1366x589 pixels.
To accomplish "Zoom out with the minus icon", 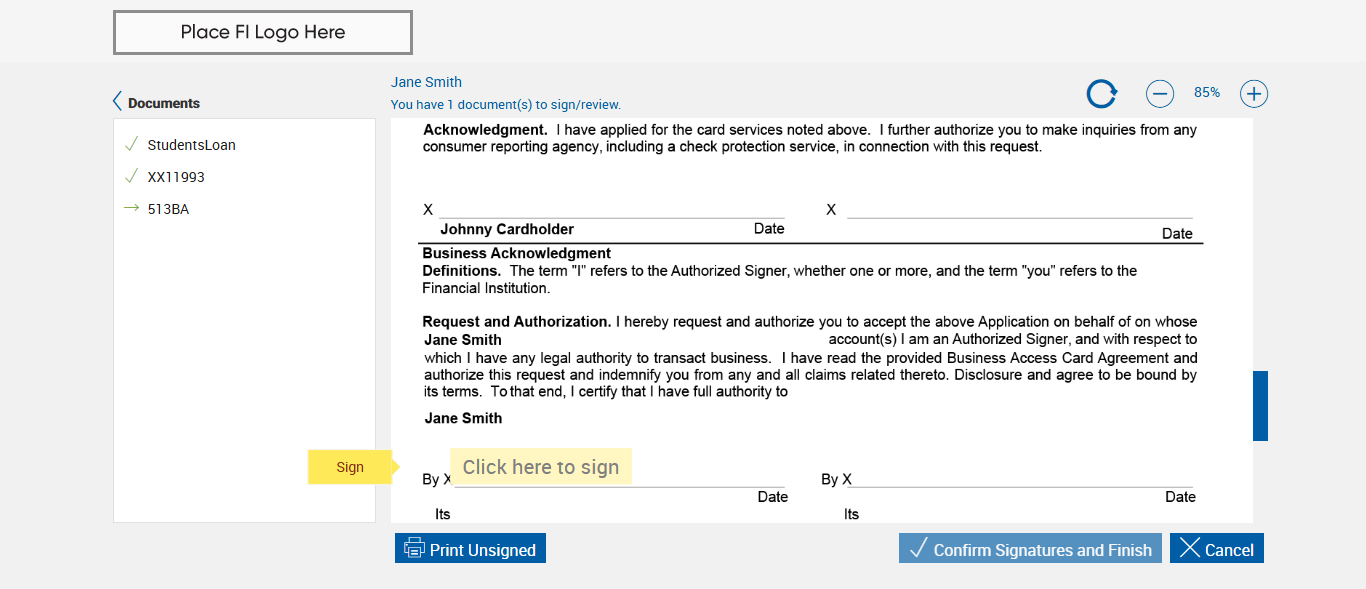I will click(1160, 94).
